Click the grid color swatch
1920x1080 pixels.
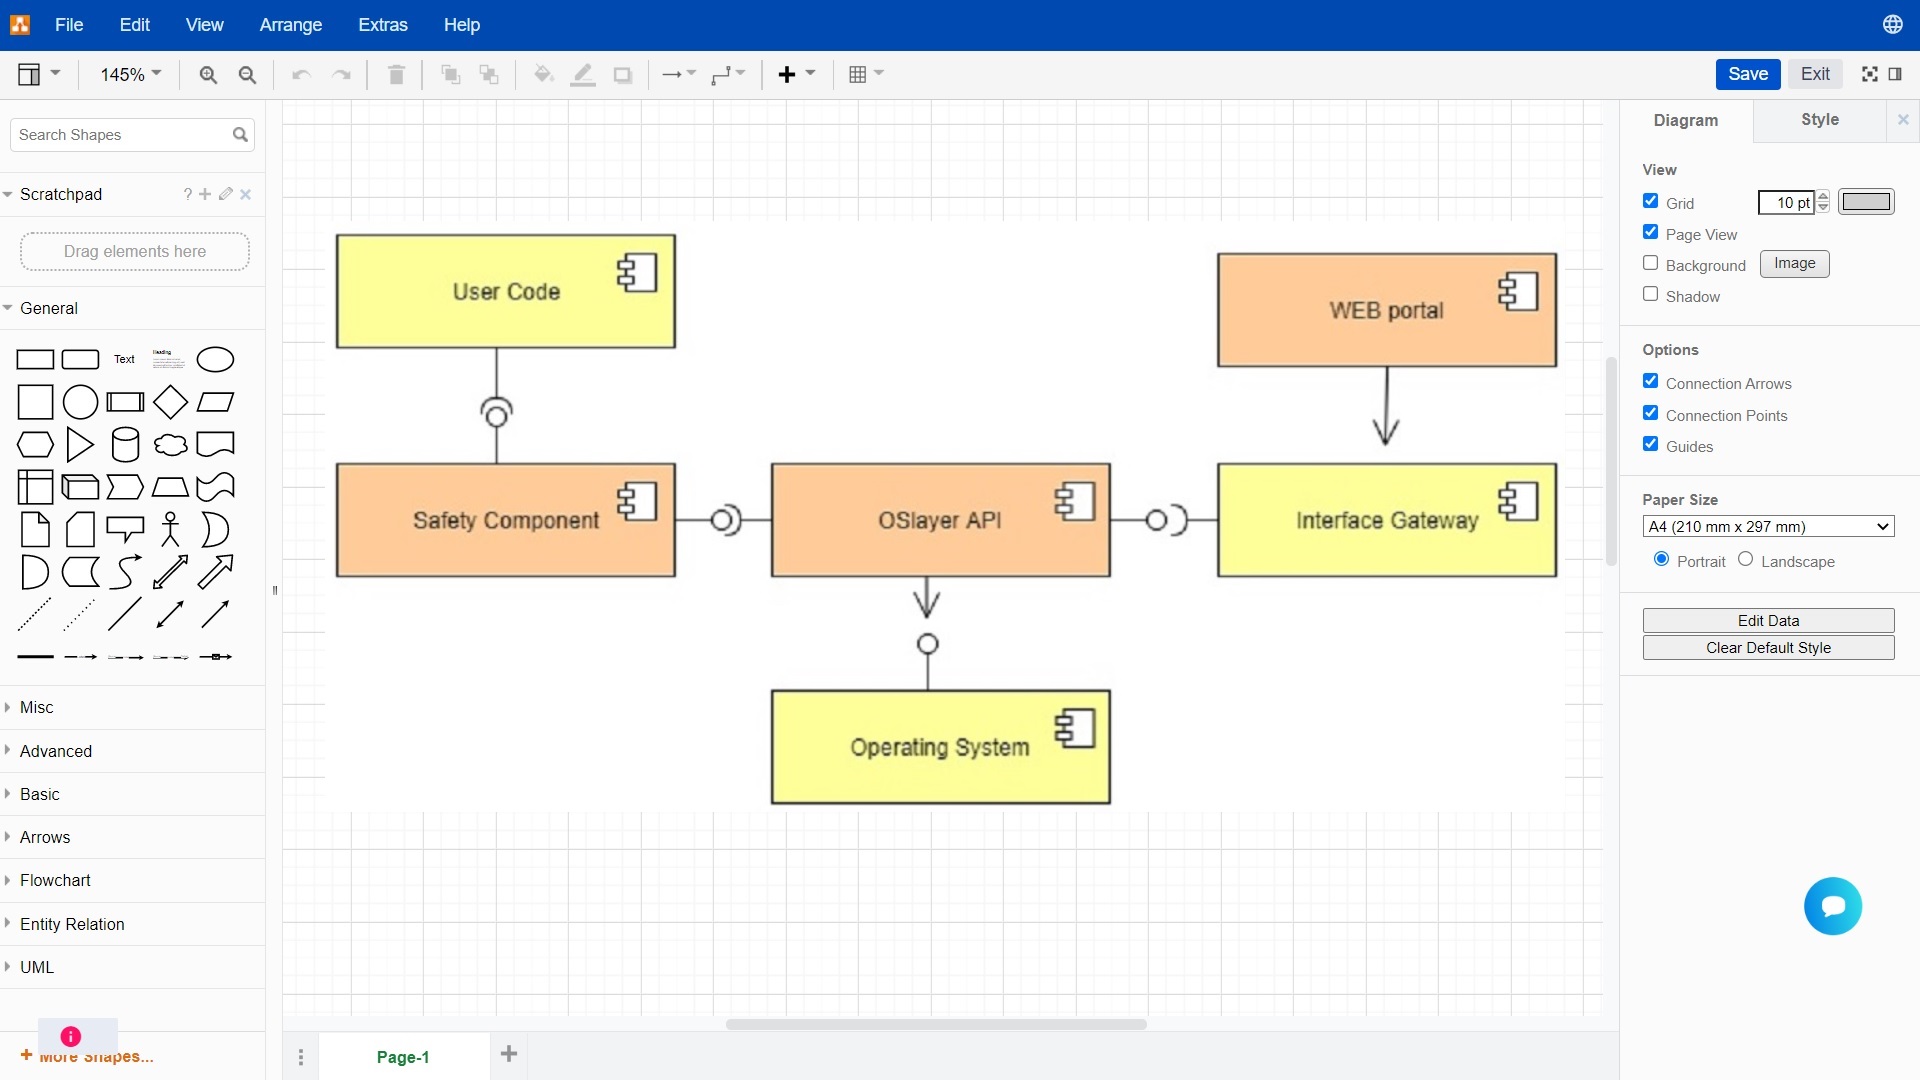click(1866, 201)
